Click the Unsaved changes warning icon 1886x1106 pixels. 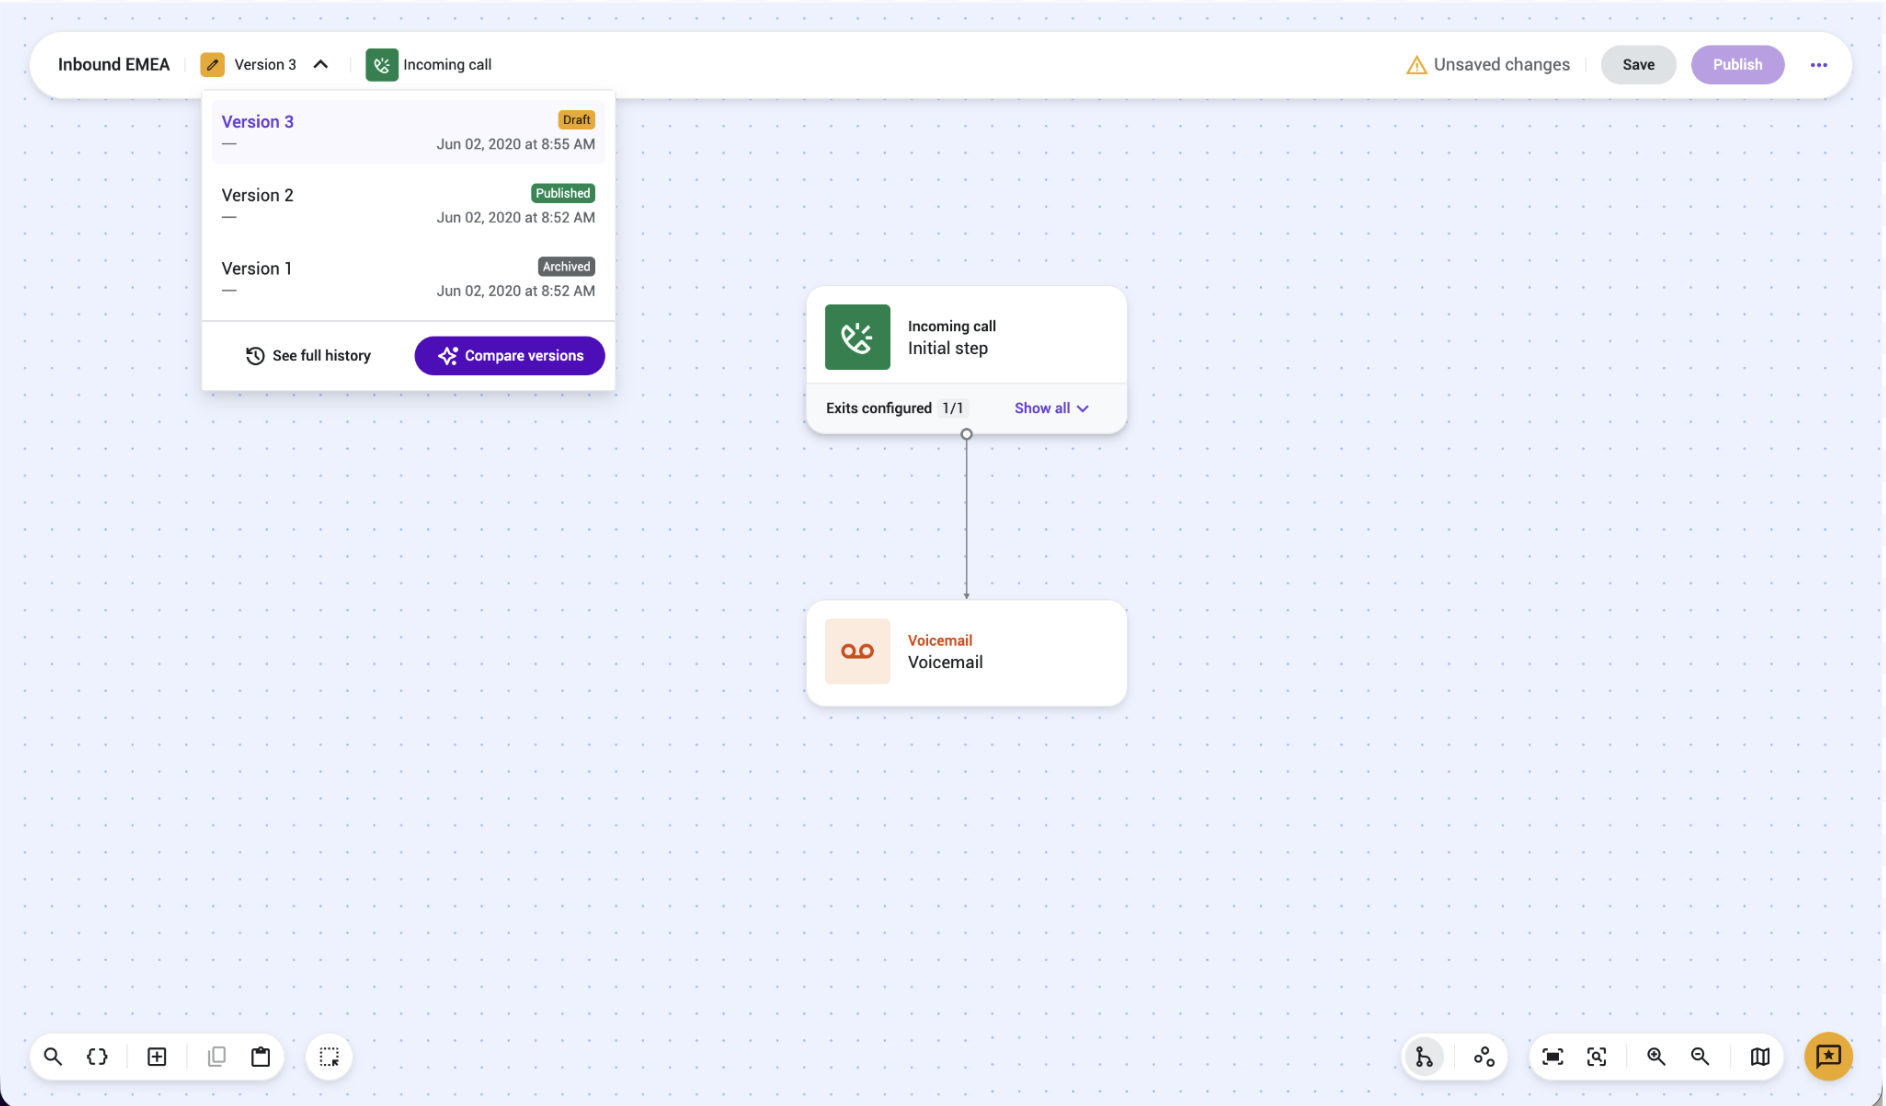coord(1416,65)
